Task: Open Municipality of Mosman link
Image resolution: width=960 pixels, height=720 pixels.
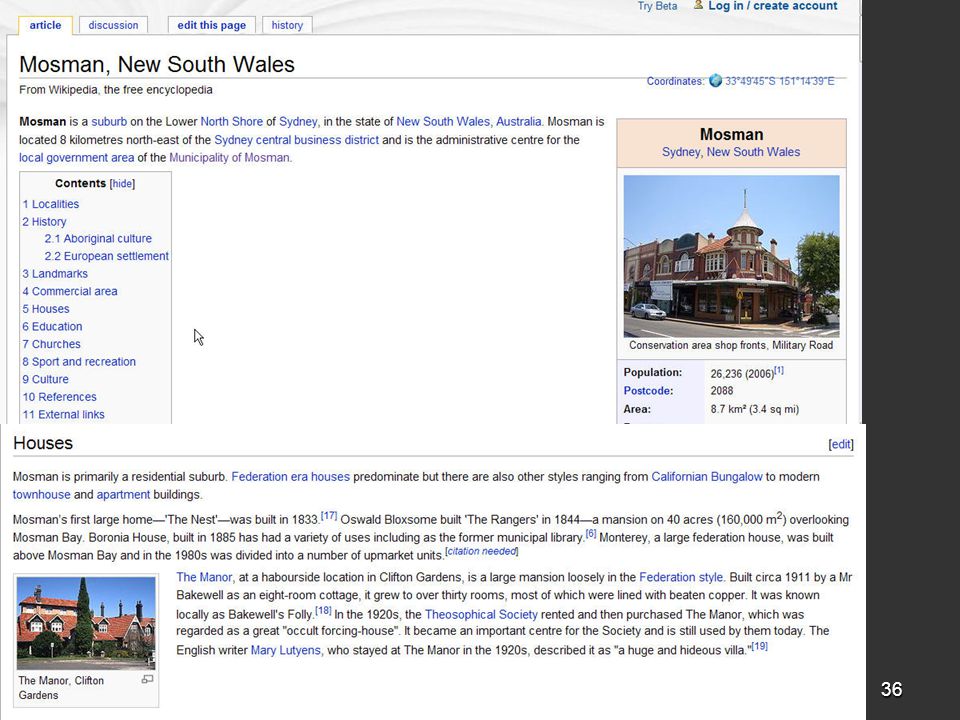Action: 230,157
